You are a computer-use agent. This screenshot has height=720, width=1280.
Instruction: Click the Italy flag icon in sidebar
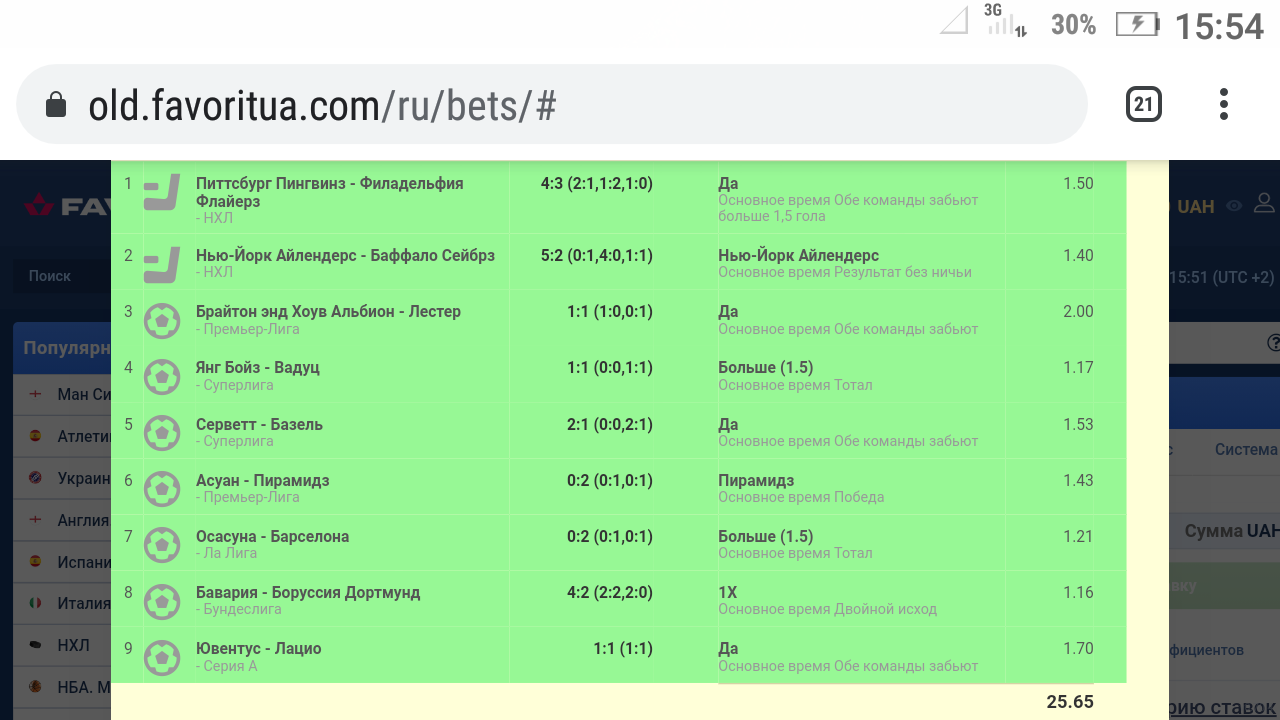point(36,603)
